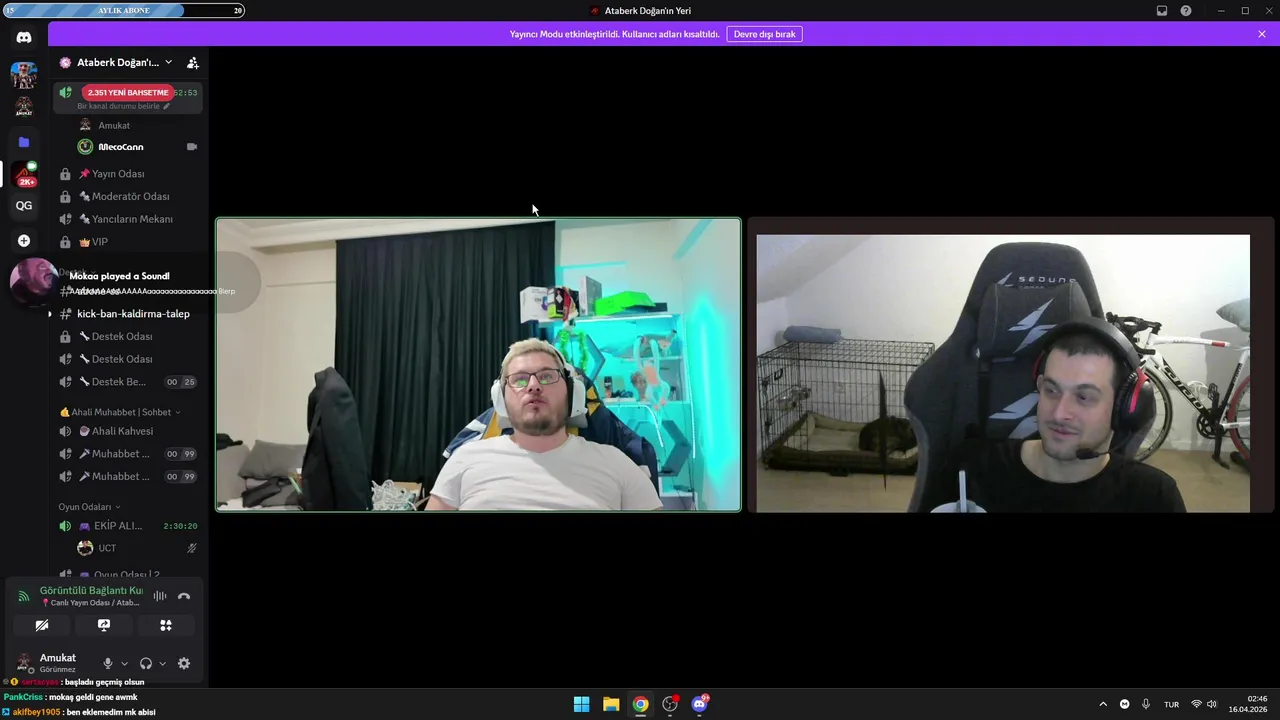Open the inbox icon in title bar
The height and width of the screenshot is (720, 1280).
pos(1162,11)
